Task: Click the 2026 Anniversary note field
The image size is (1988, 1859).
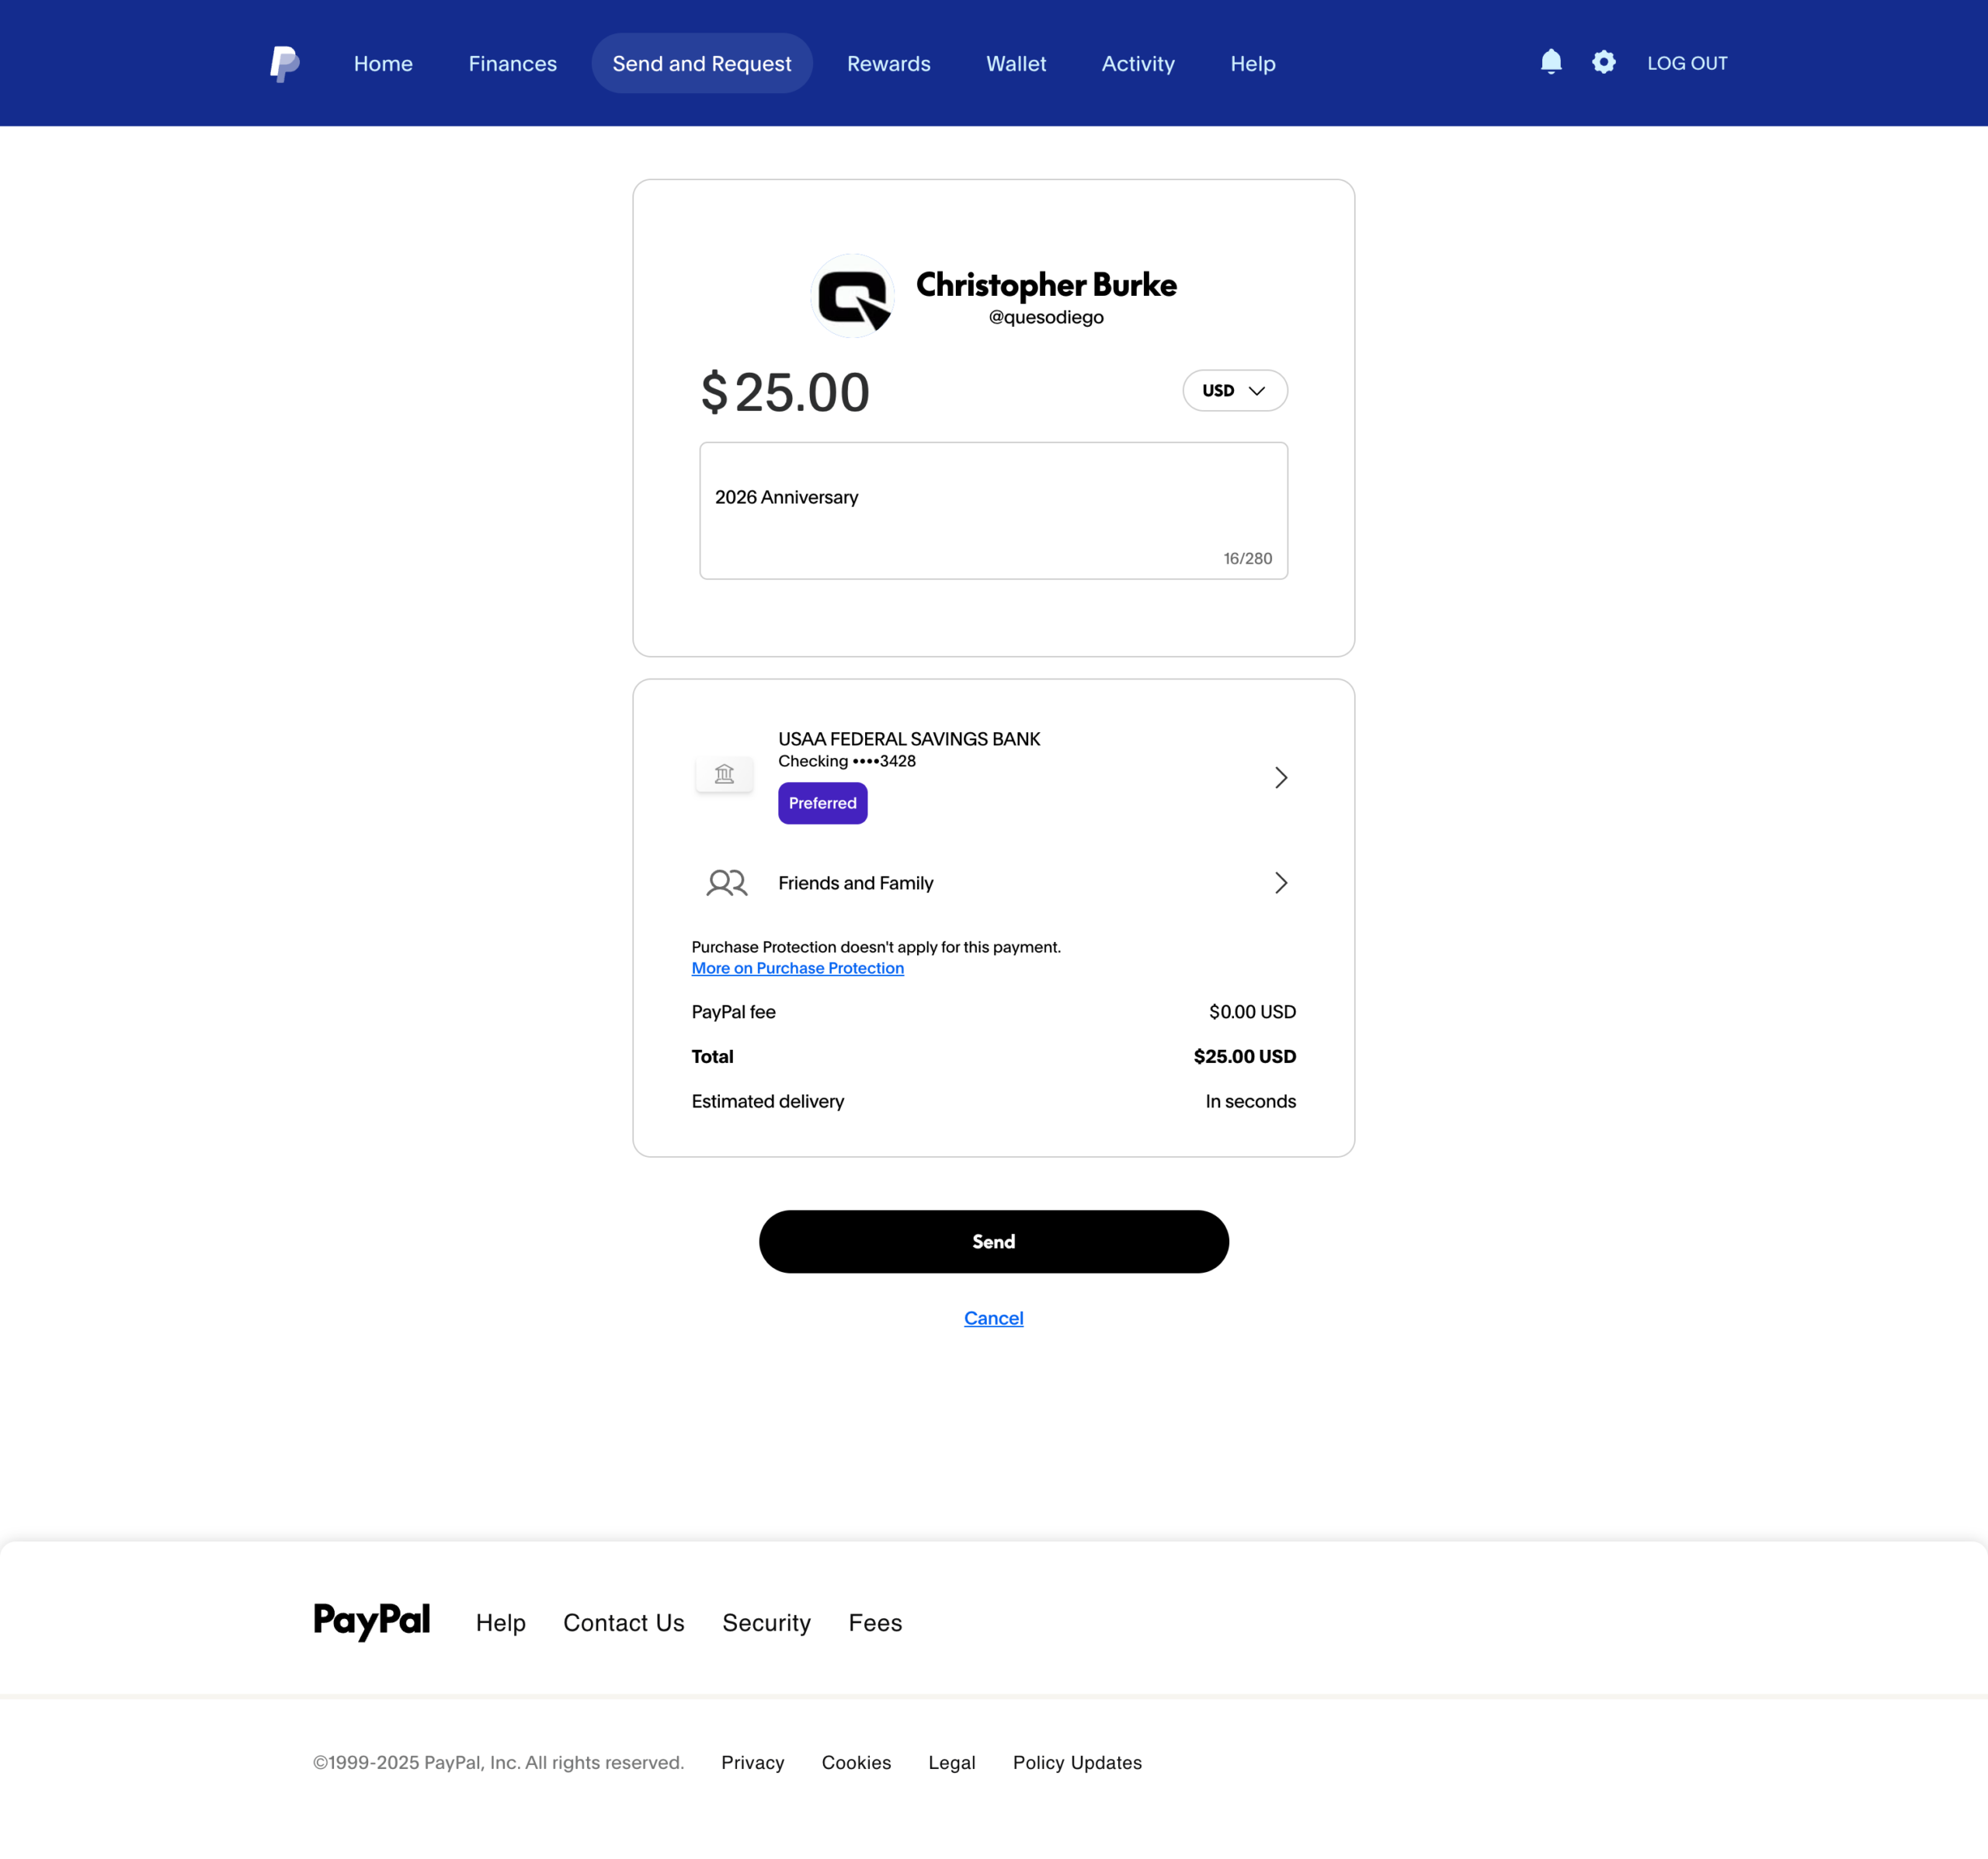Action: pyautogui.click(x=992, y=510)
